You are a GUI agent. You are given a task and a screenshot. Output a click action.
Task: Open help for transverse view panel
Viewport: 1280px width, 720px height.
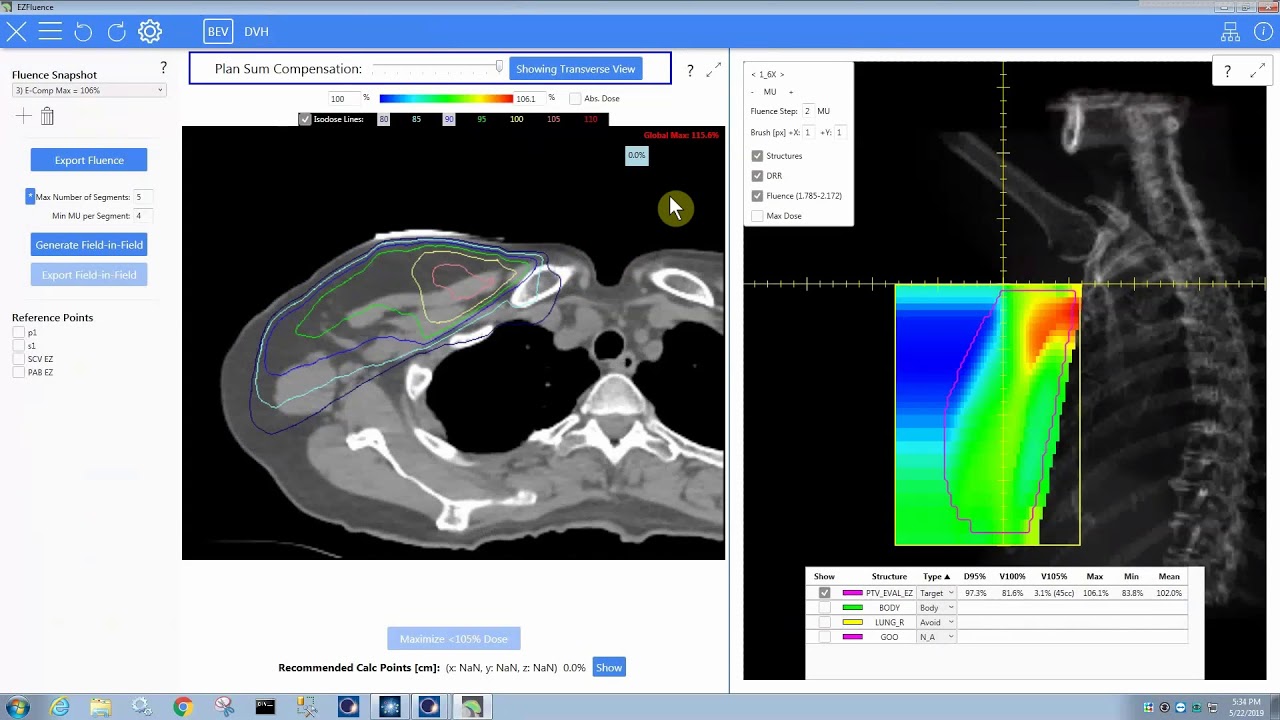pyautogui.click(x=690, y=71)
